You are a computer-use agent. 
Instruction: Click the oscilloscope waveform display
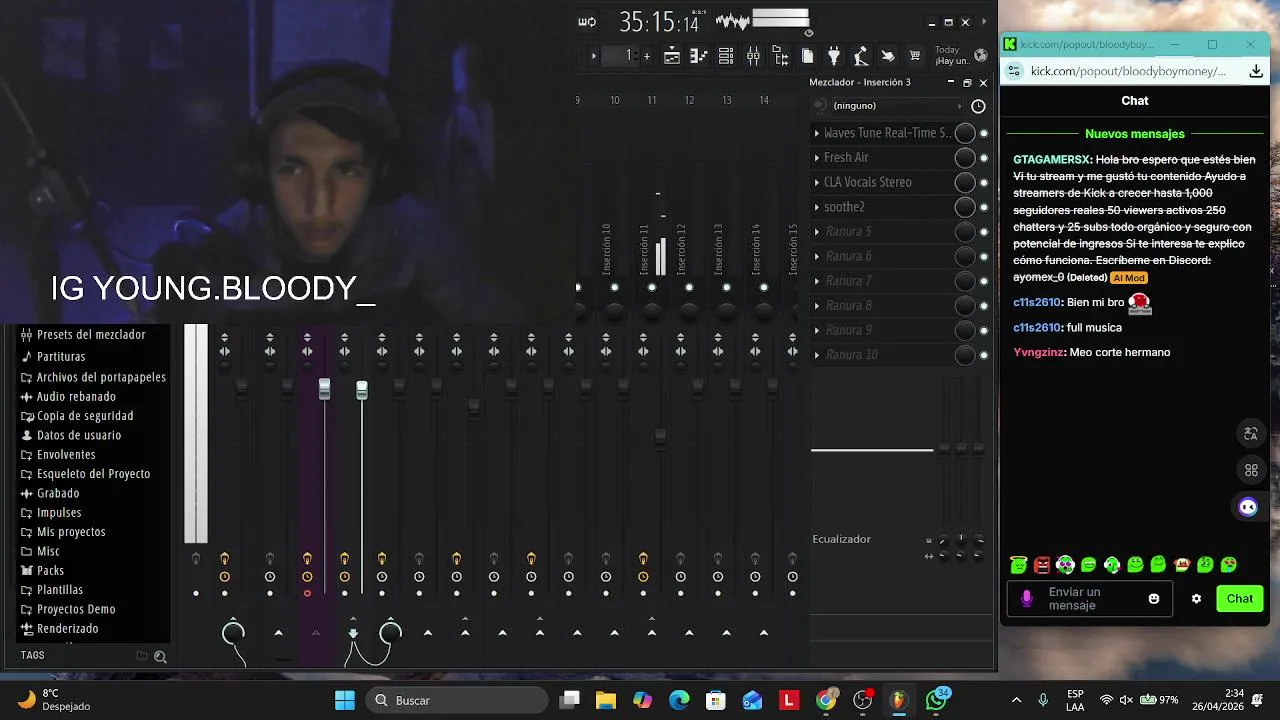click(x=732, y=21)
